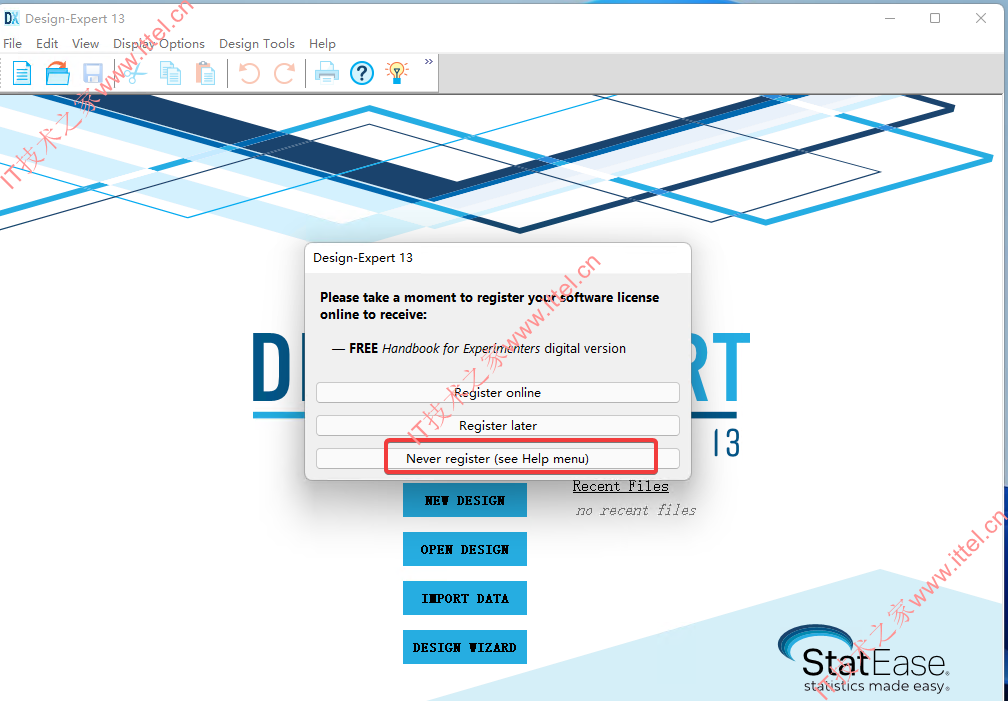The height and width of the screenshot is (701, 1008).
Task: Click the Print icon
Action: [x=327, y=73]
